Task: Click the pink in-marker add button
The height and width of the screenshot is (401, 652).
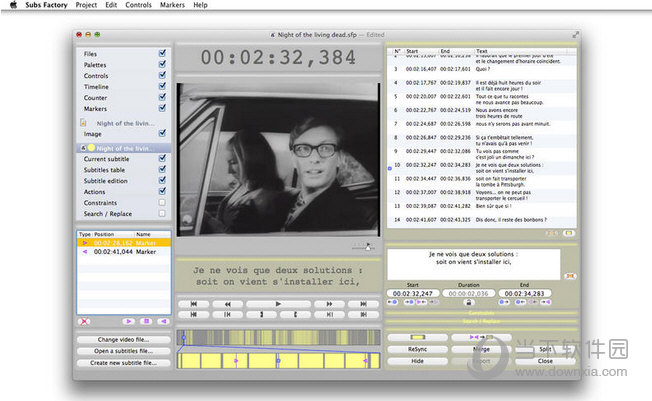Action: 128,321
